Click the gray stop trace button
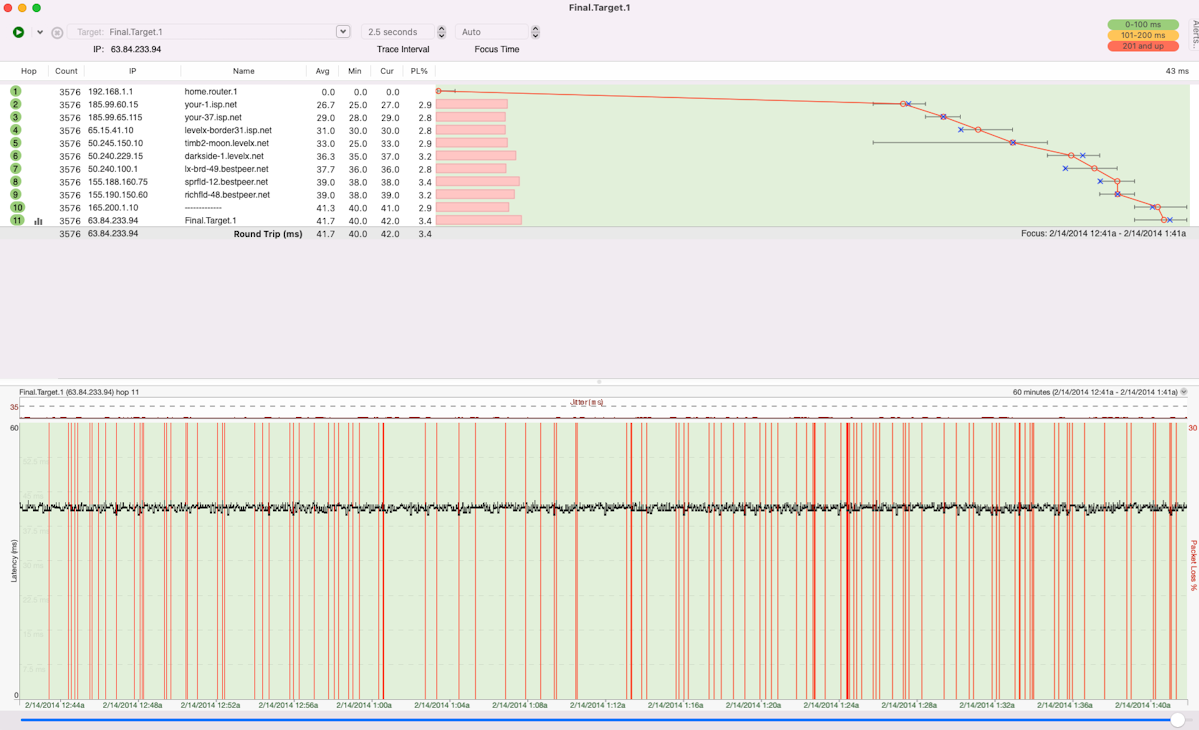This screenshot has width=1199, height=730. [x=57, y=32]
